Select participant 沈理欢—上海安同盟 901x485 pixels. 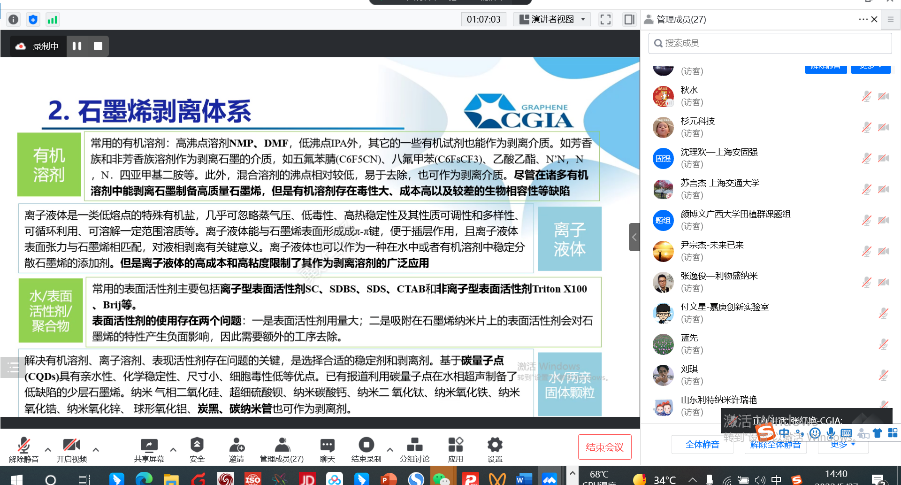(x=770, y=158)
